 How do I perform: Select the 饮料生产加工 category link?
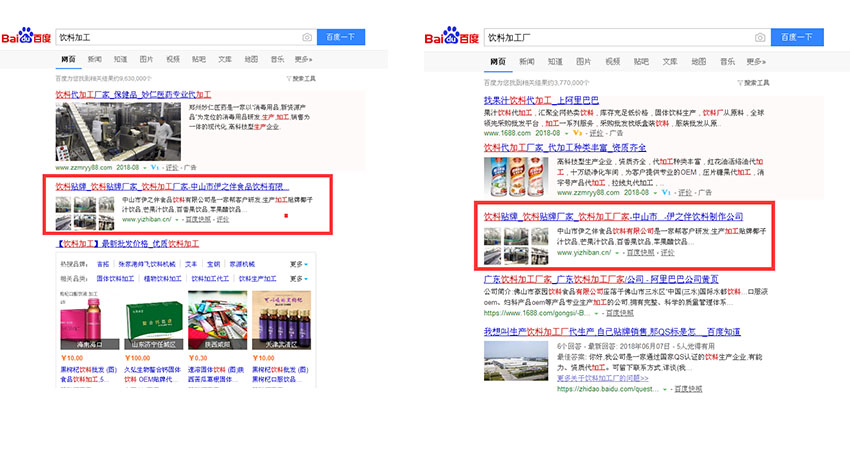(257, 279)
